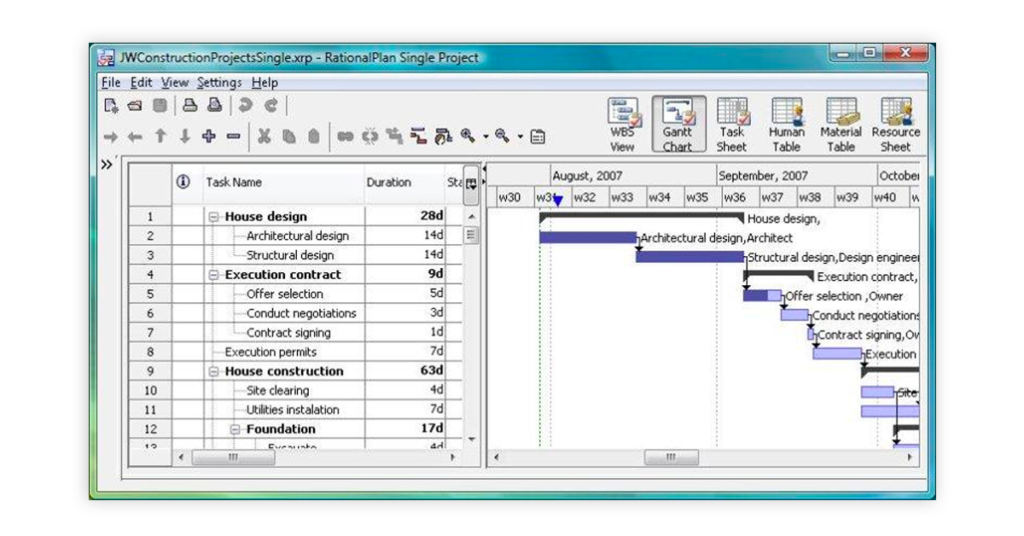This screenshot has width=1024, height=536.
Task: Open the File menu
Action: tap(111, 82)
